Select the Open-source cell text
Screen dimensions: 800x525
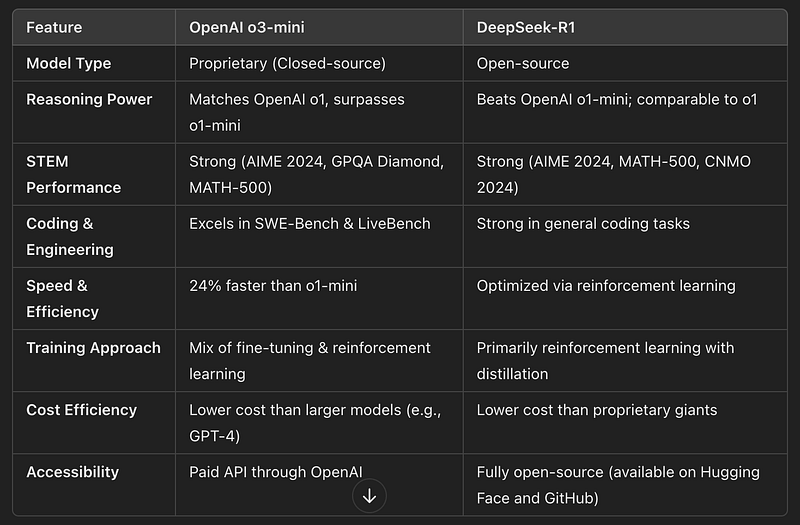coord(522,63)
